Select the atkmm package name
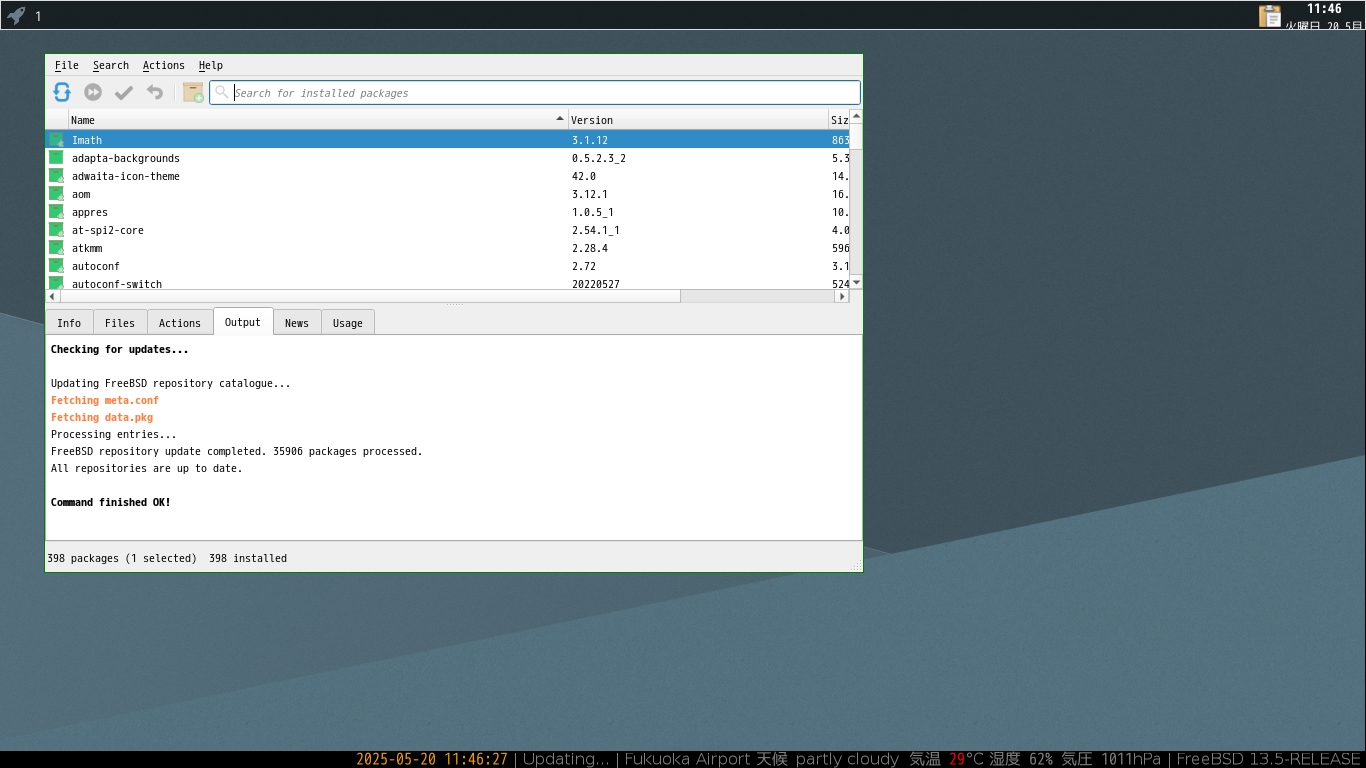 tap(87, 248)
